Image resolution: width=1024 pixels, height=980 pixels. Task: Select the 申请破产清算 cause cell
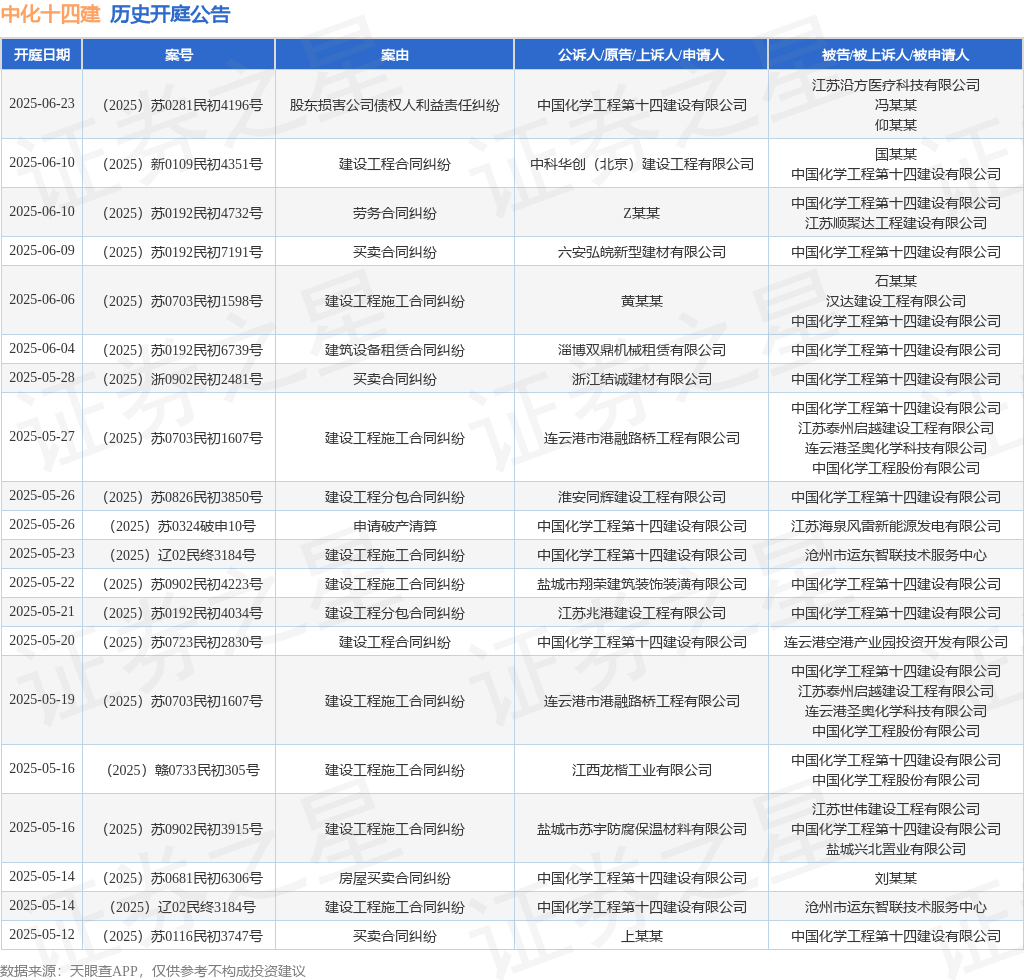pos(394,526)
